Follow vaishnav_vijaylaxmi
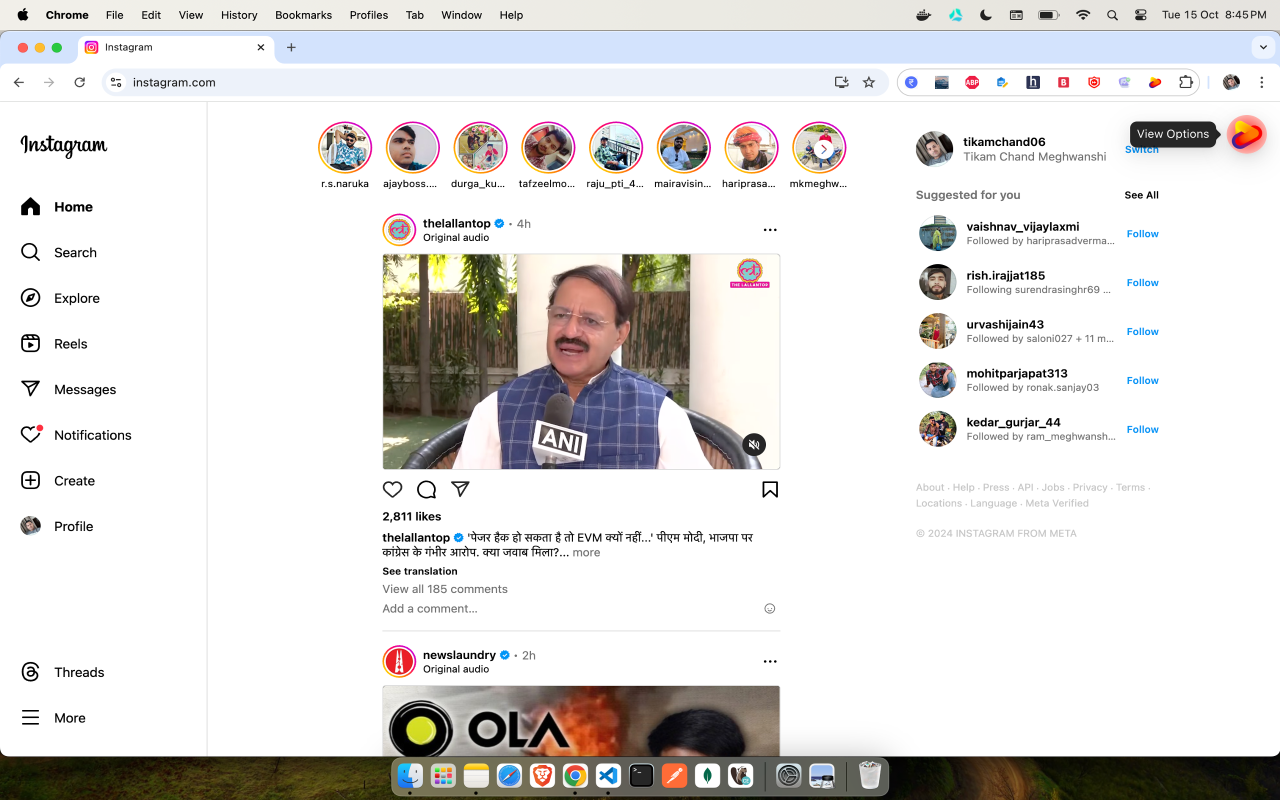Image resolution: width=1280 pixels, height=800 pixels. 1141,233
